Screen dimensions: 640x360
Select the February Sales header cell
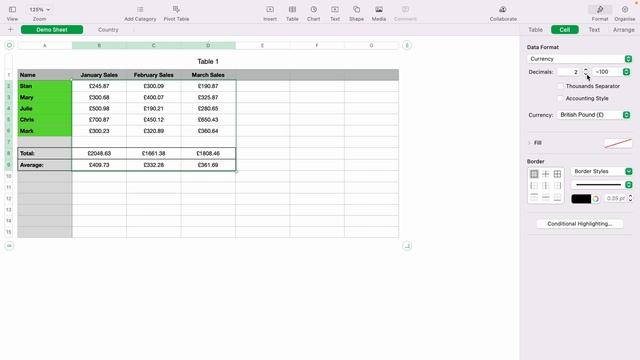[153, 75]
